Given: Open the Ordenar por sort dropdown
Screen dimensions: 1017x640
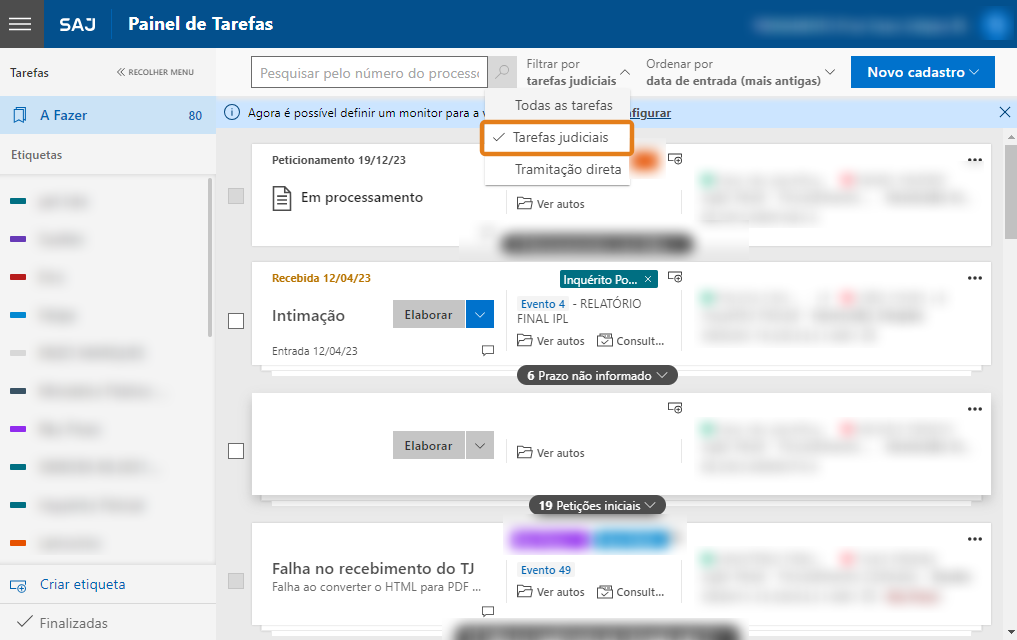Looking at the screenshot, I should [740, 72].
